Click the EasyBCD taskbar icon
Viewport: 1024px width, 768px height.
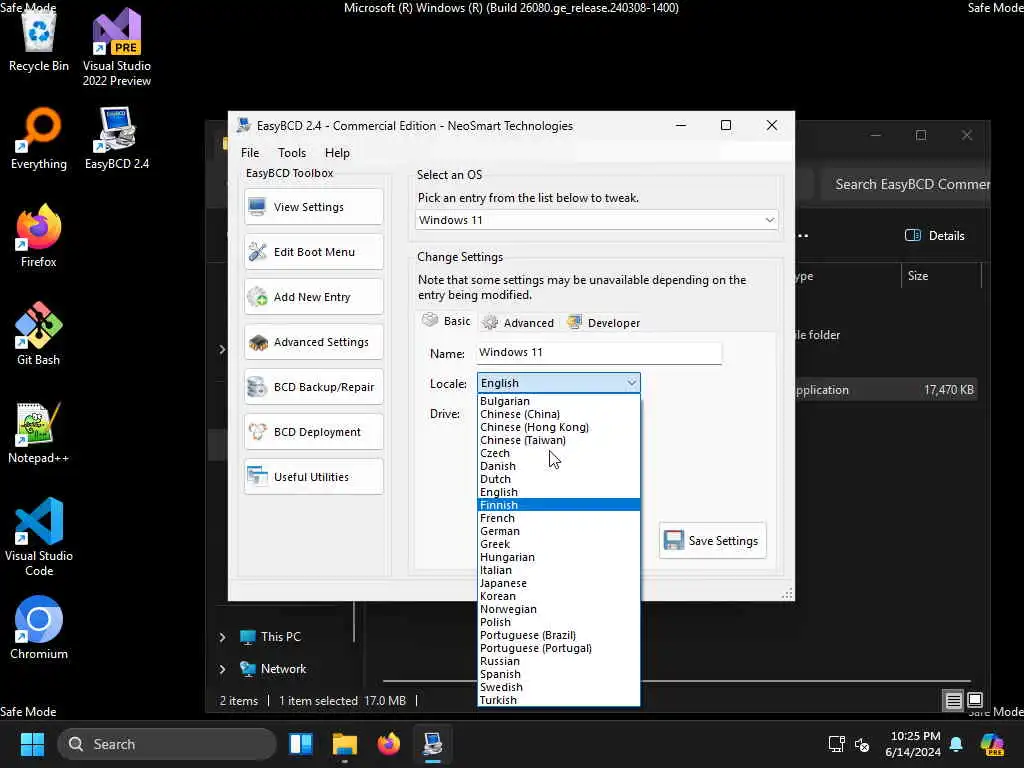pyautogui.click(x=432, y=744)
